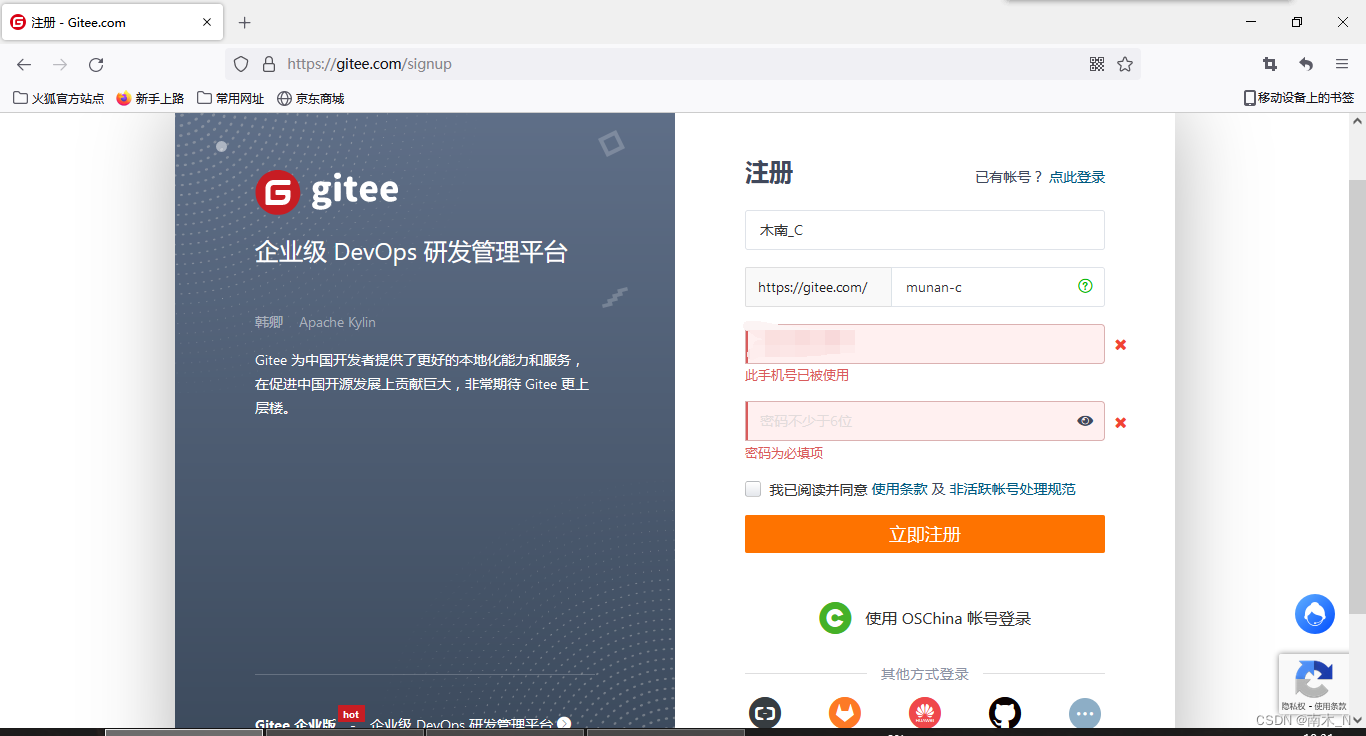
Task: Click the browser back arrow
Action: pyautogui.click(x=24, y=64)
